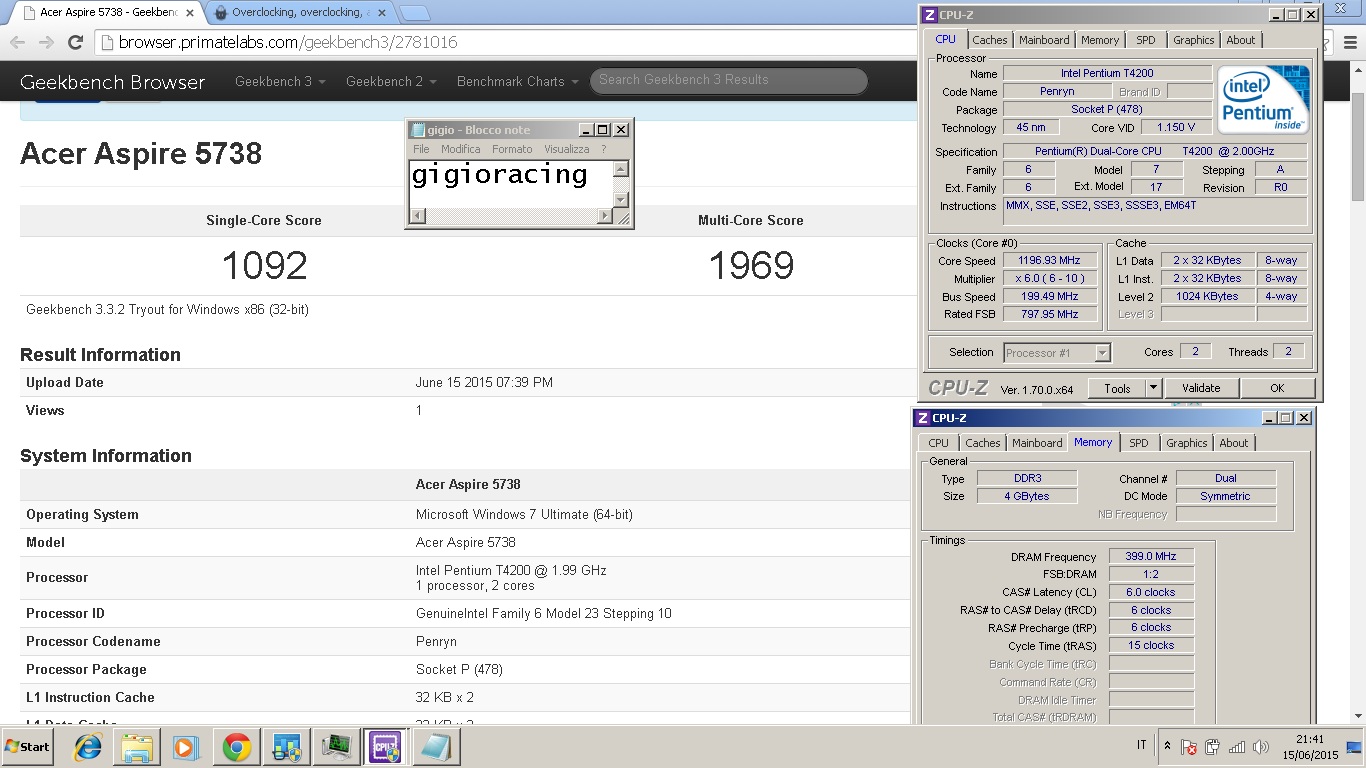Click the monitor chip taskbar icon

336,747
